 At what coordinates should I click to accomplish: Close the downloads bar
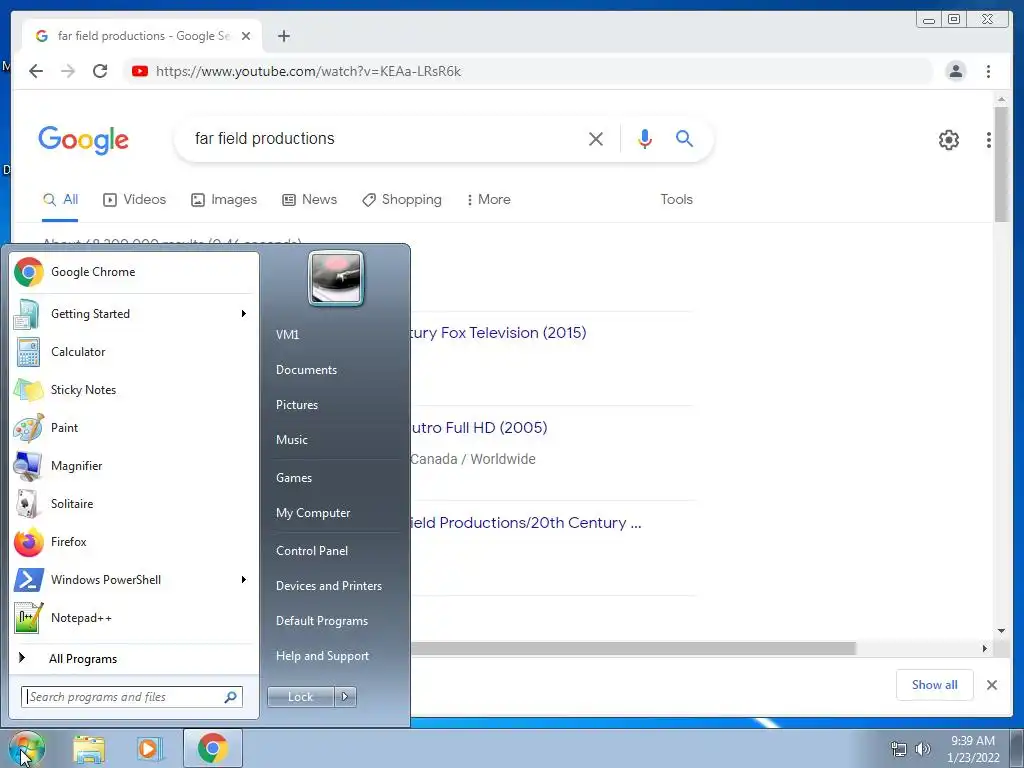[991, 684]
